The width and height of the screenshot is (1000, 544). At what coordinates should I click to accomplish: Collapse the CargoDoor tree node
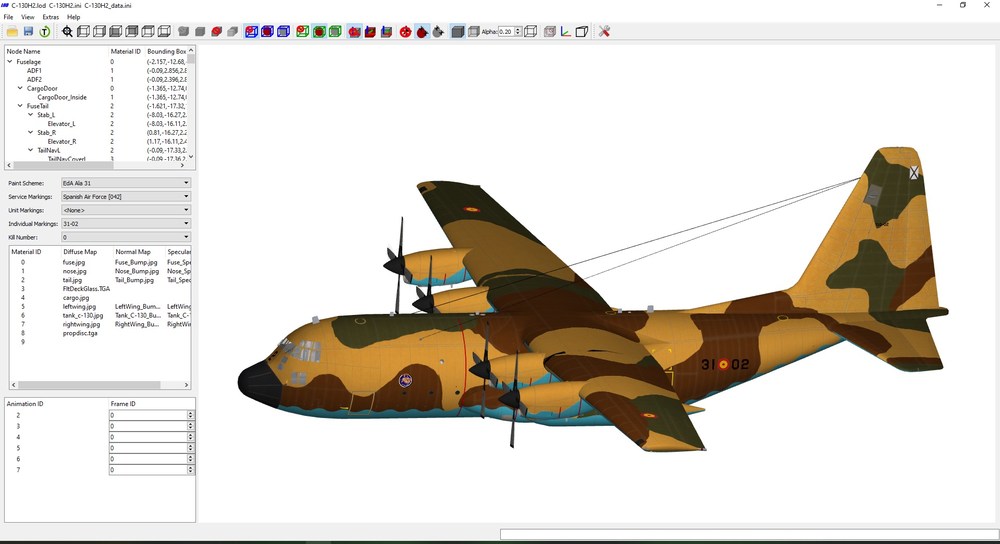[x=20, y=89]
